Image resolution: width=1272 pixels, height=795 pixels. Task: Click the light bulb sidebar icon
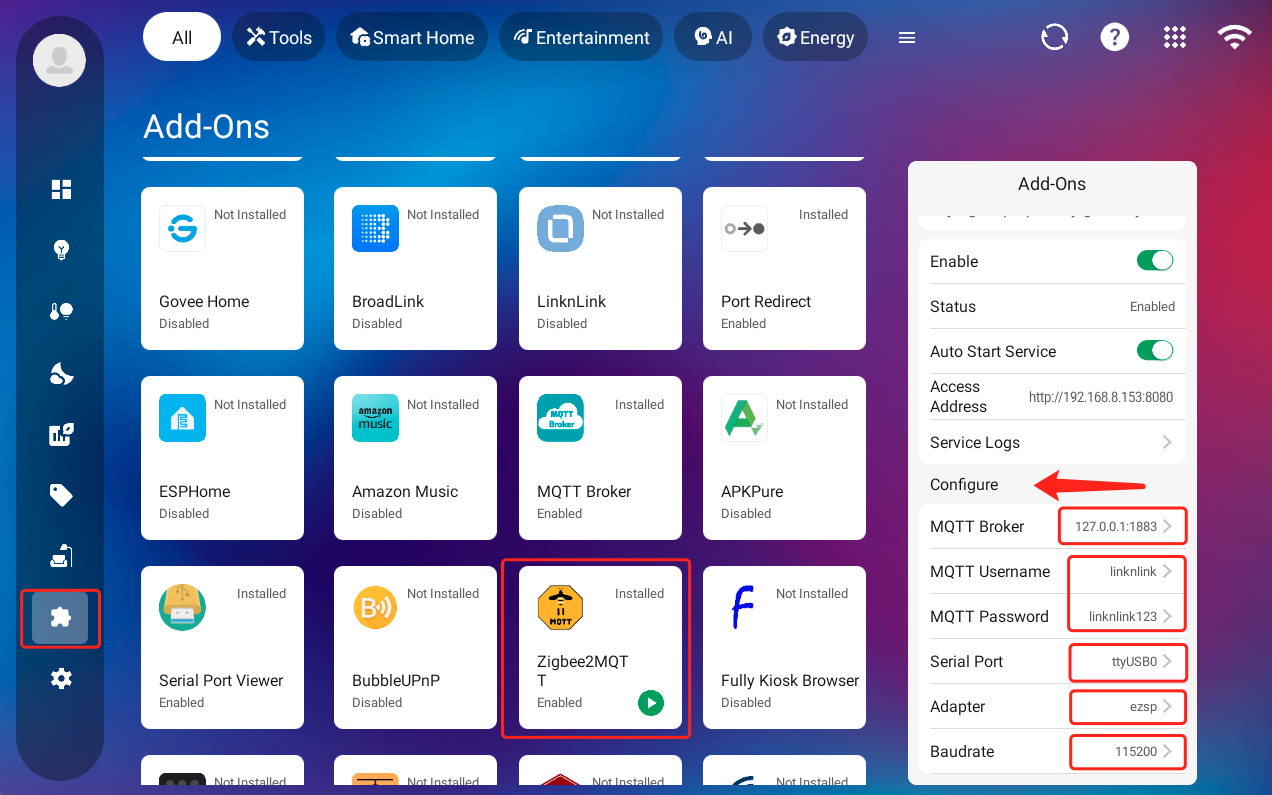point(61,250)
